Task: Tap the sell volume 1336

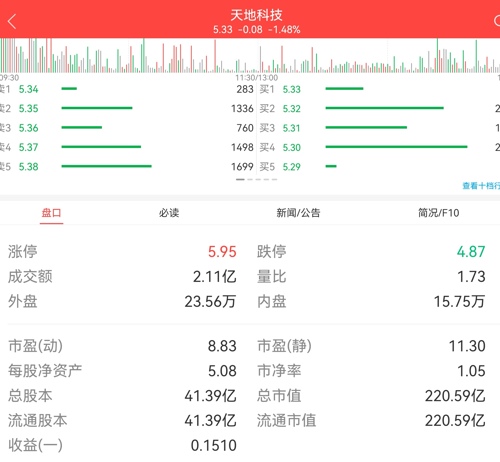Action: click(242, 109)
